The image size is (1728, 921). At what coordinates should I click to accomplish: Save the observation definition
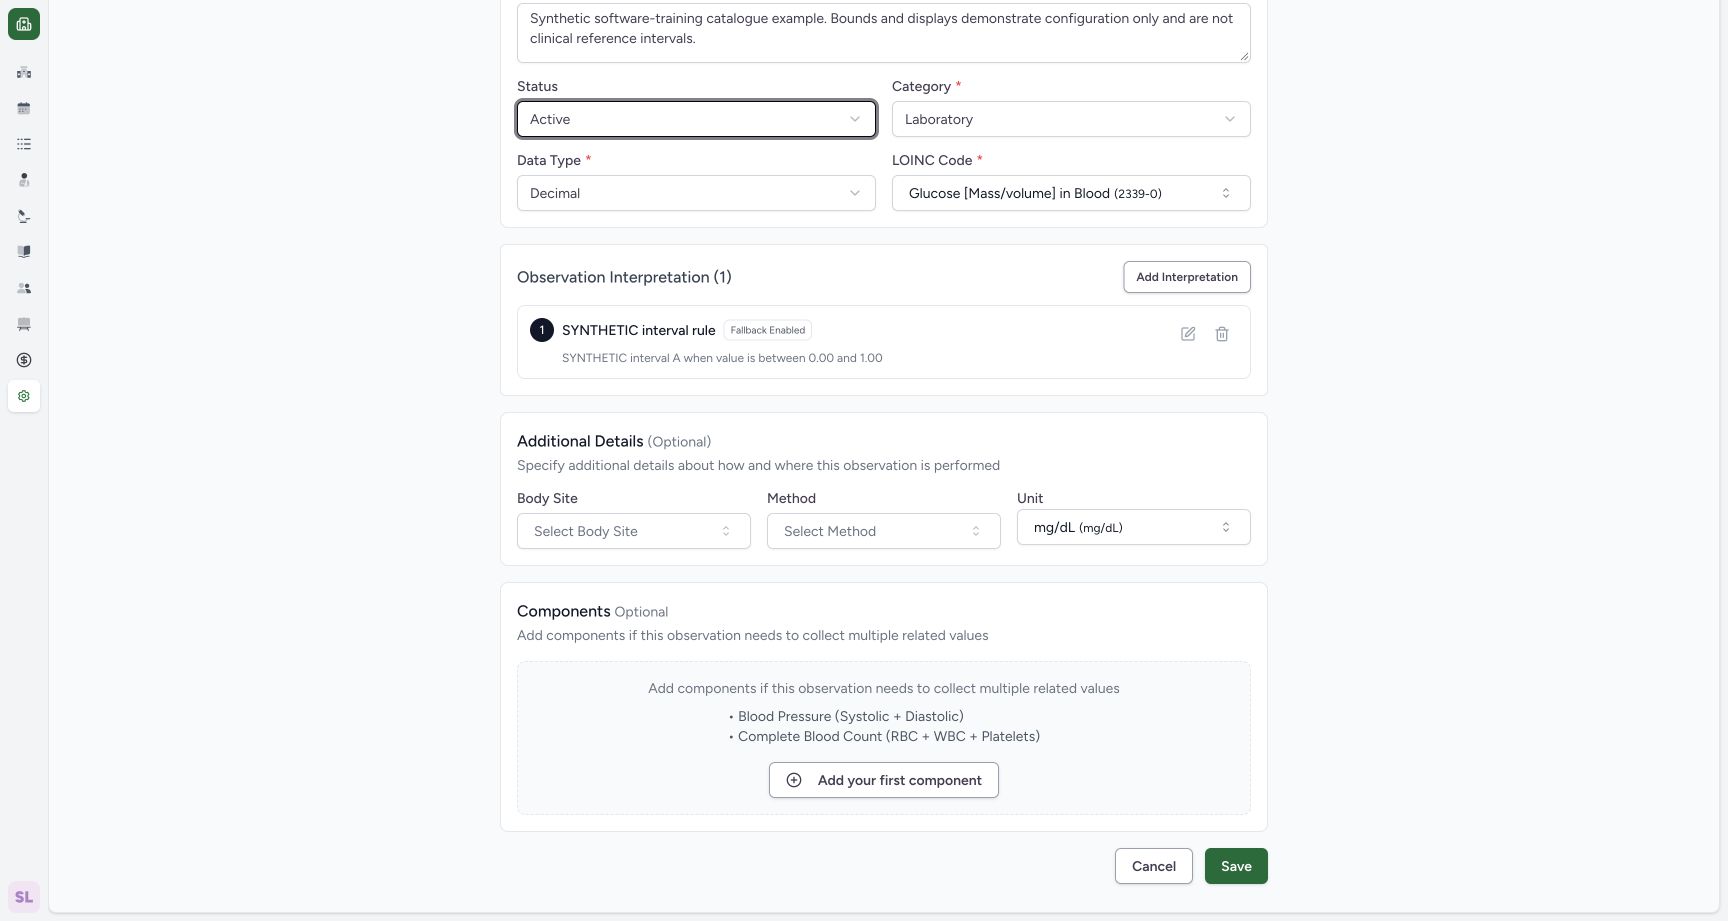1236,866
